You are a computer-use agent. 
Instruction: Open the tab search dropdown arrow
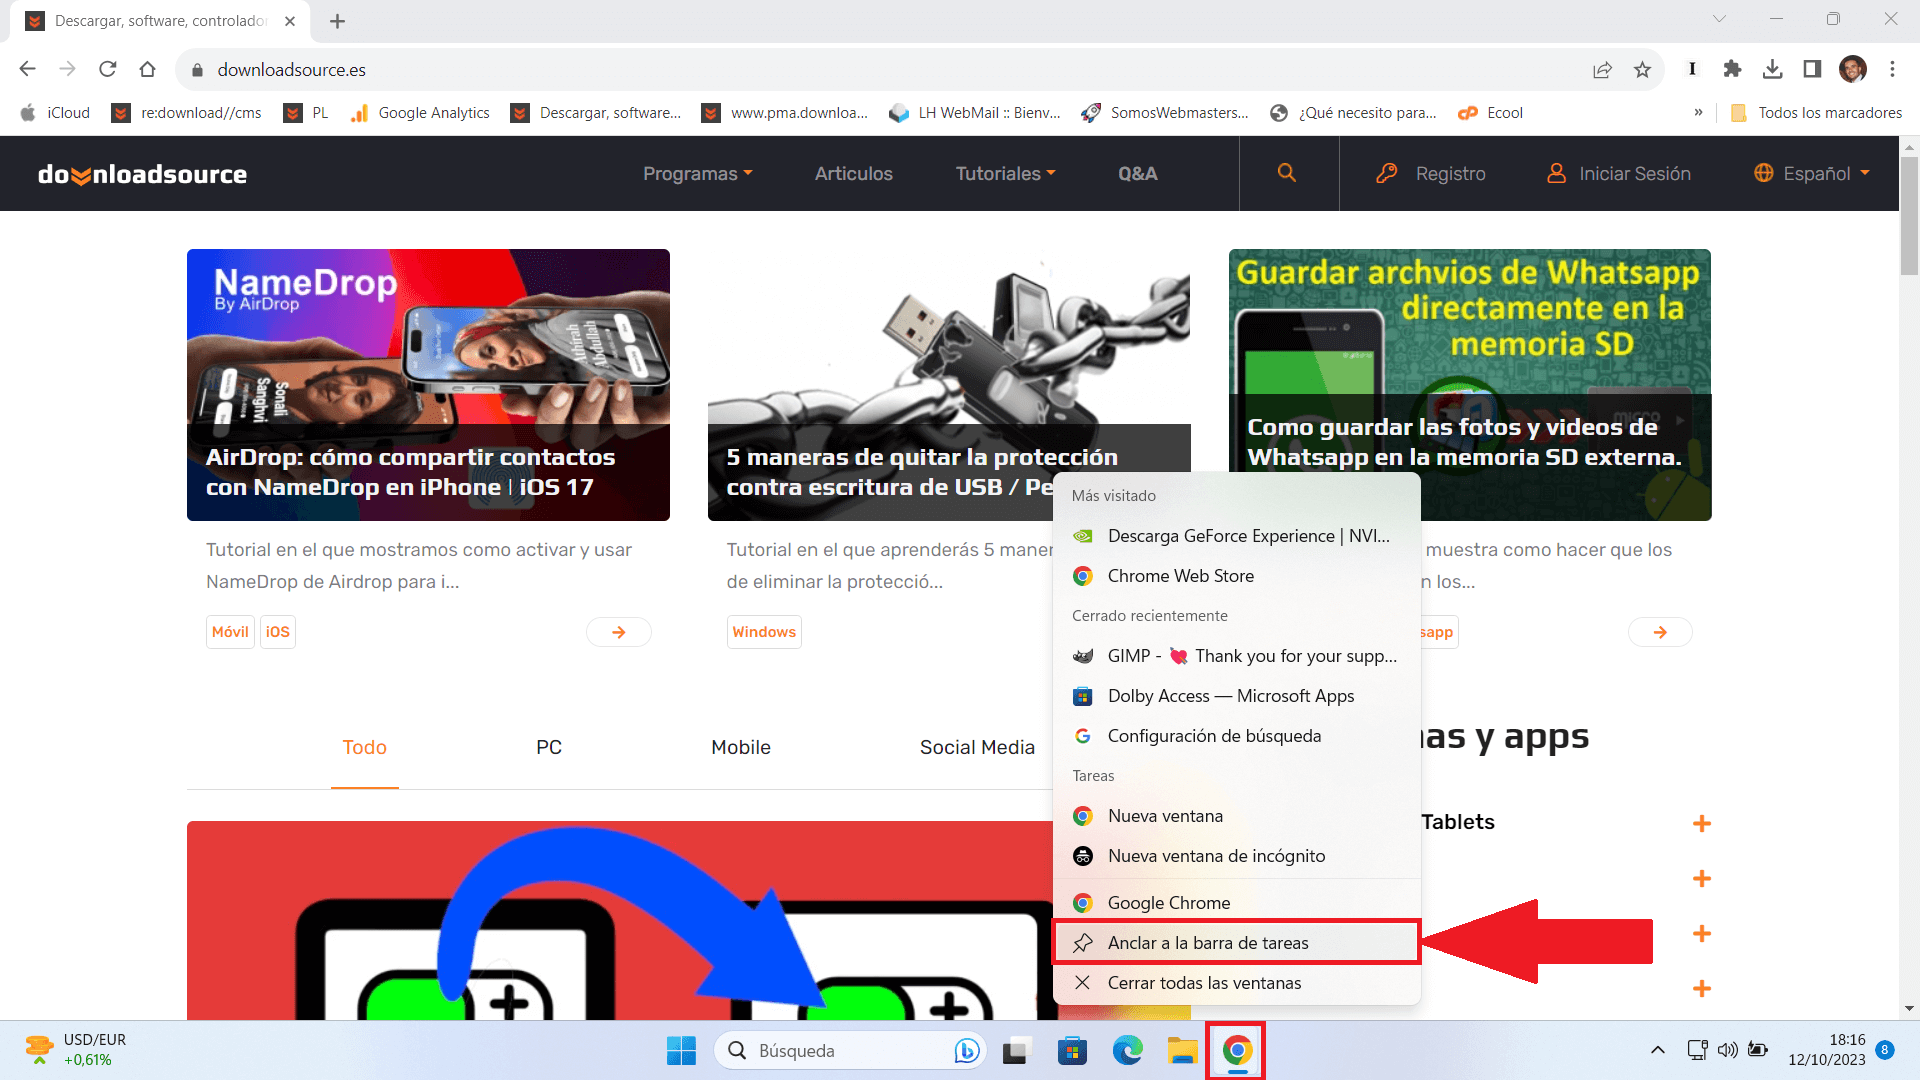tap(1719, 19)
